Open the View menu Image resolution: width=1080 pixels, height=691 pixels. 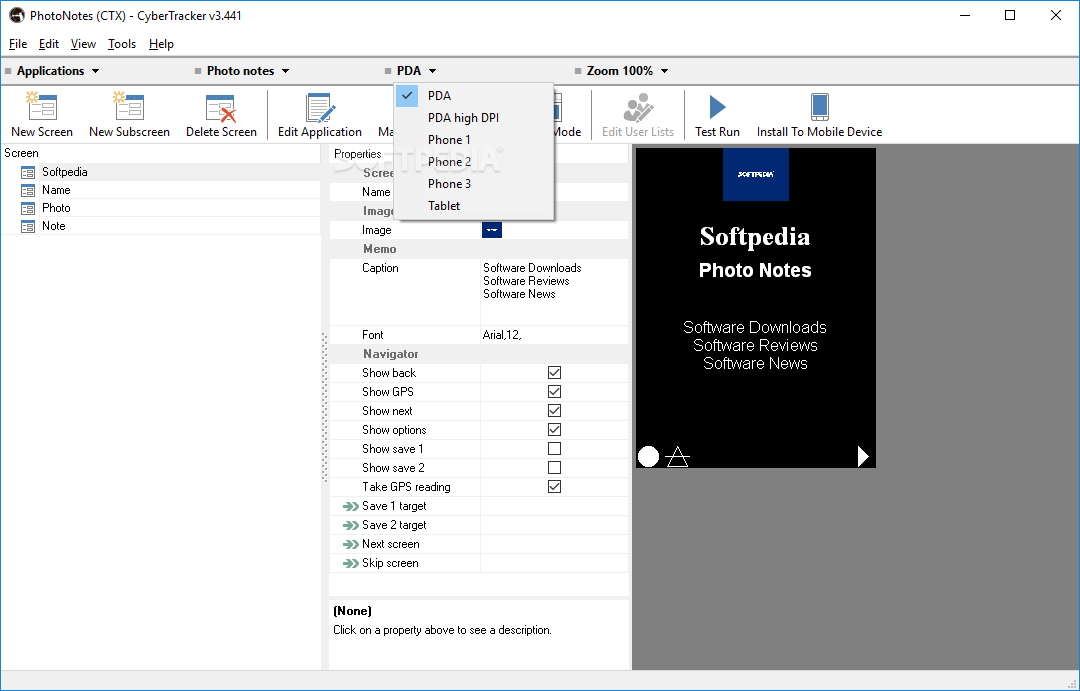click(83, 44)
